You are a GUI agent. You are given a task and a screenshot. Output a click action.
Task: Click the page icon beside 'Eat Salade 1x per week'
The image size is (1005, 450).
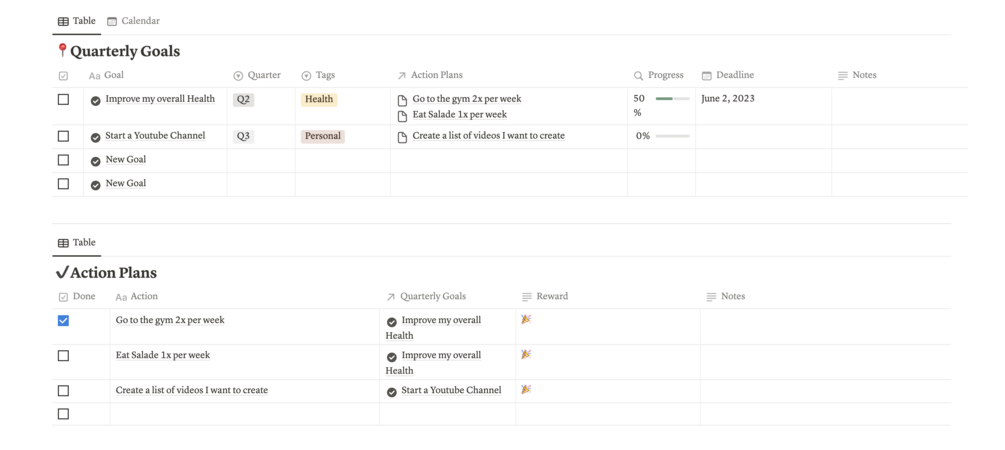402,115
